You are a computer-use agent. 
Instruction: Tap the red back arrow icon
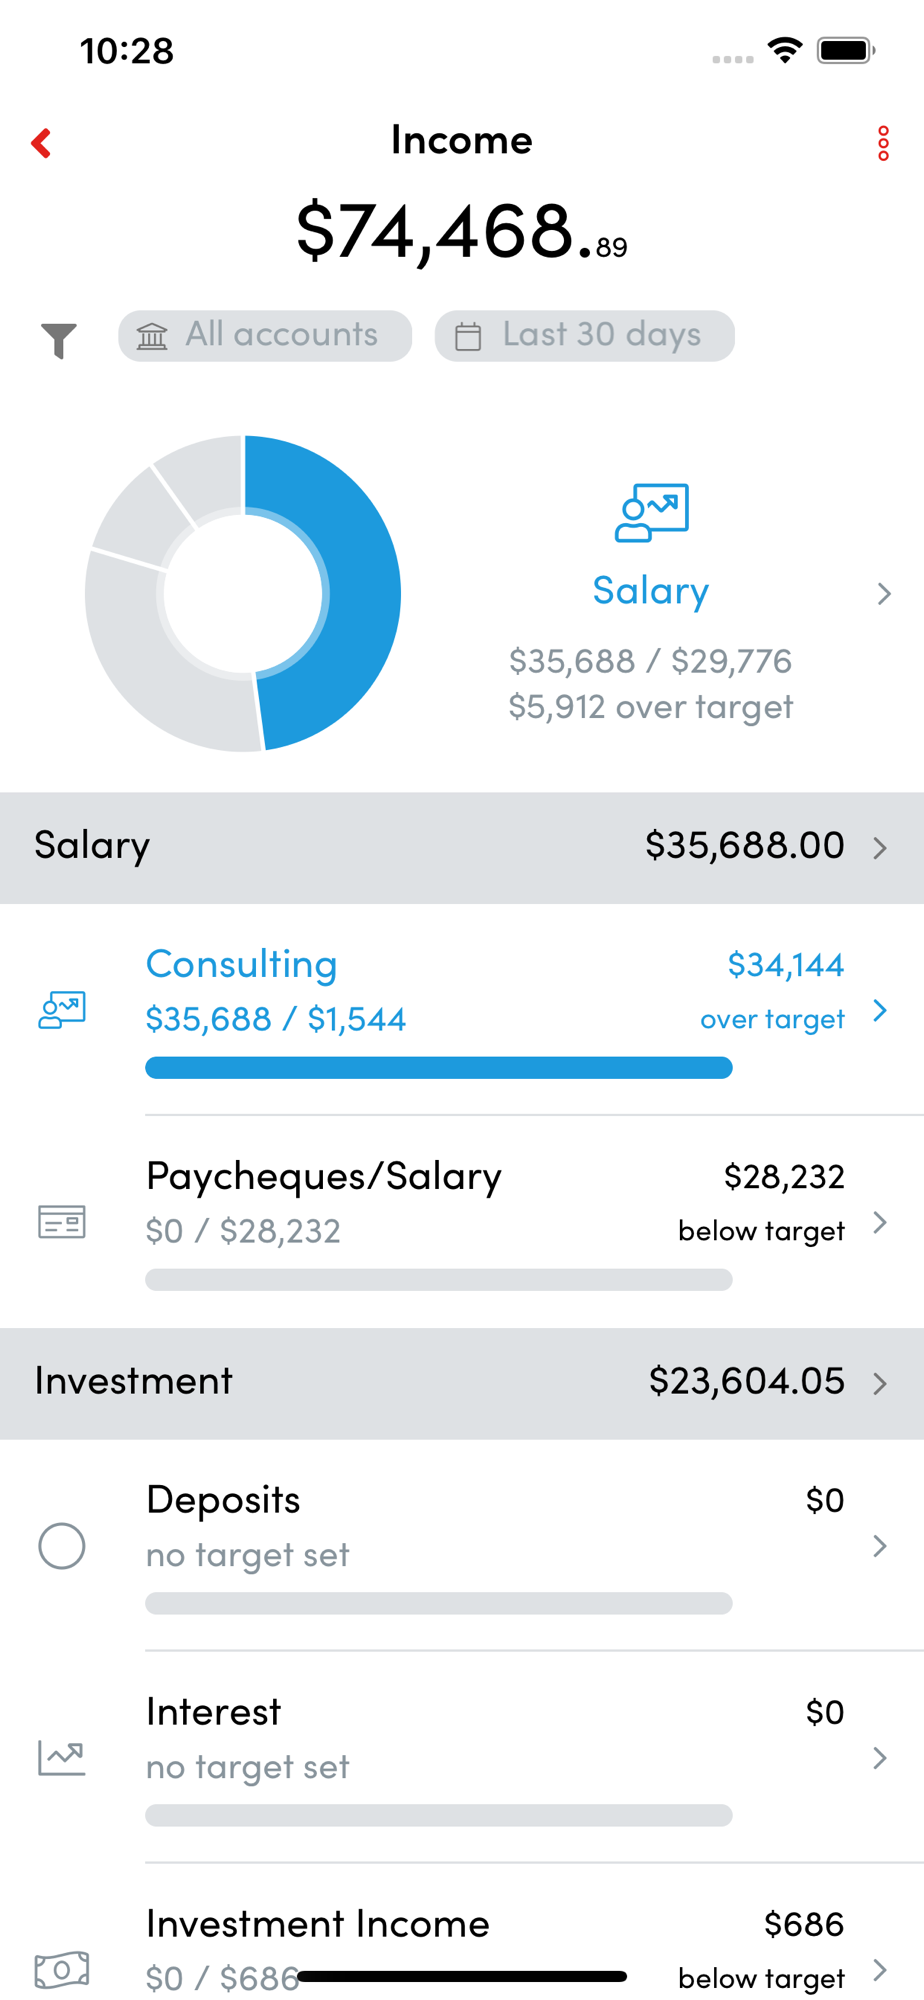click(41, 143)
